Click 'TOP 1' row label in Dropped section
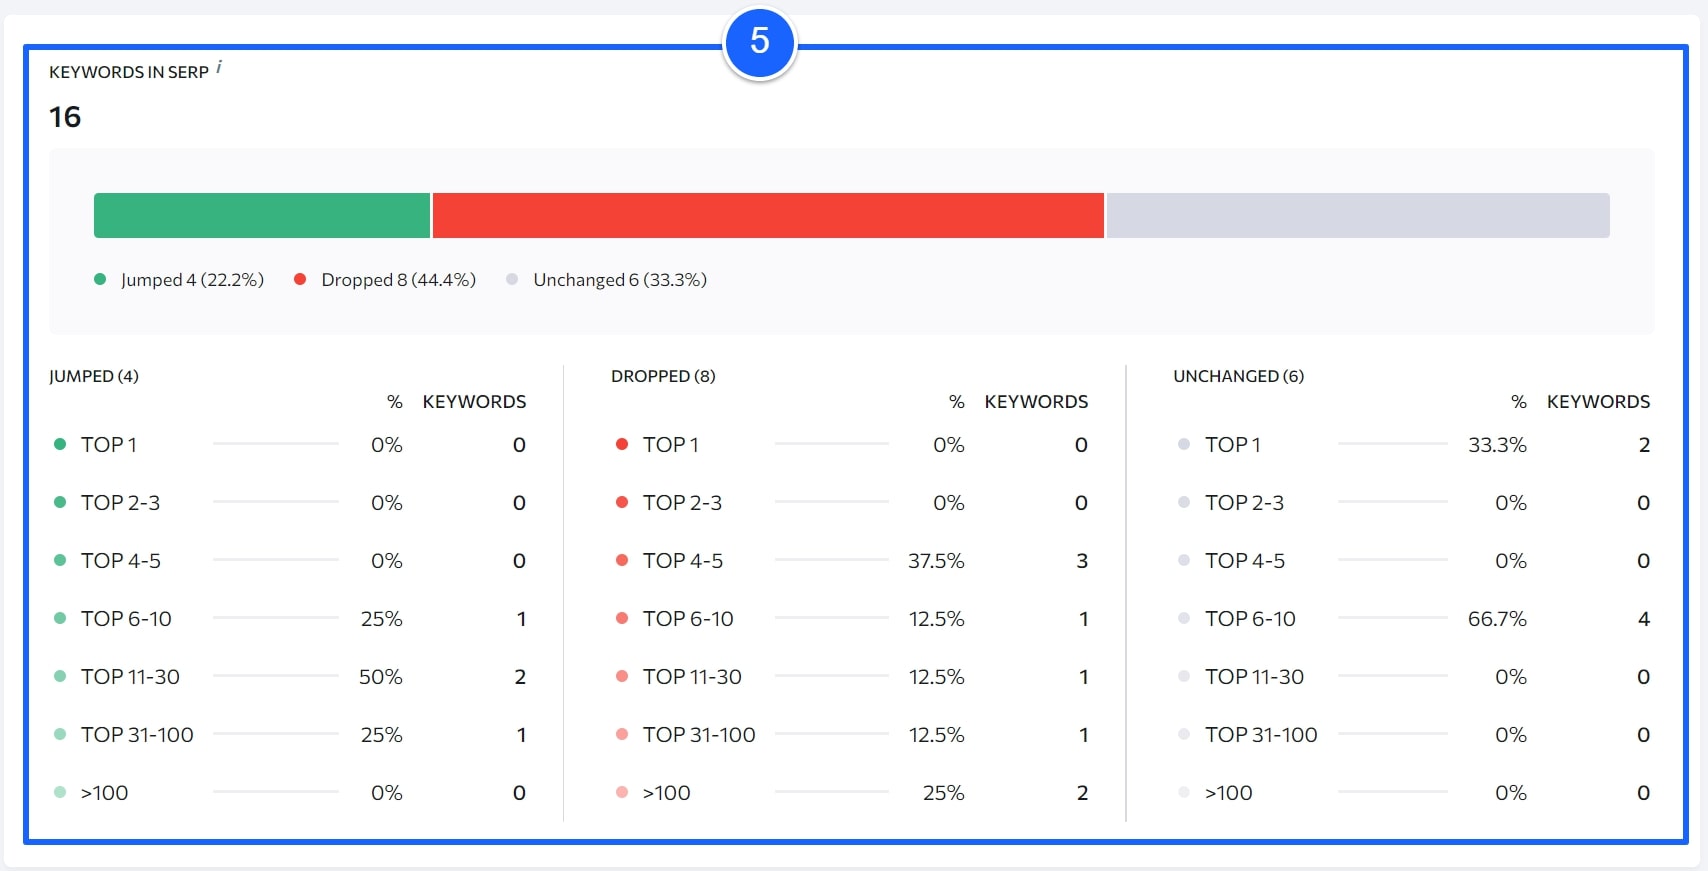The image size is (1708, 871). (x=670, y=445)
